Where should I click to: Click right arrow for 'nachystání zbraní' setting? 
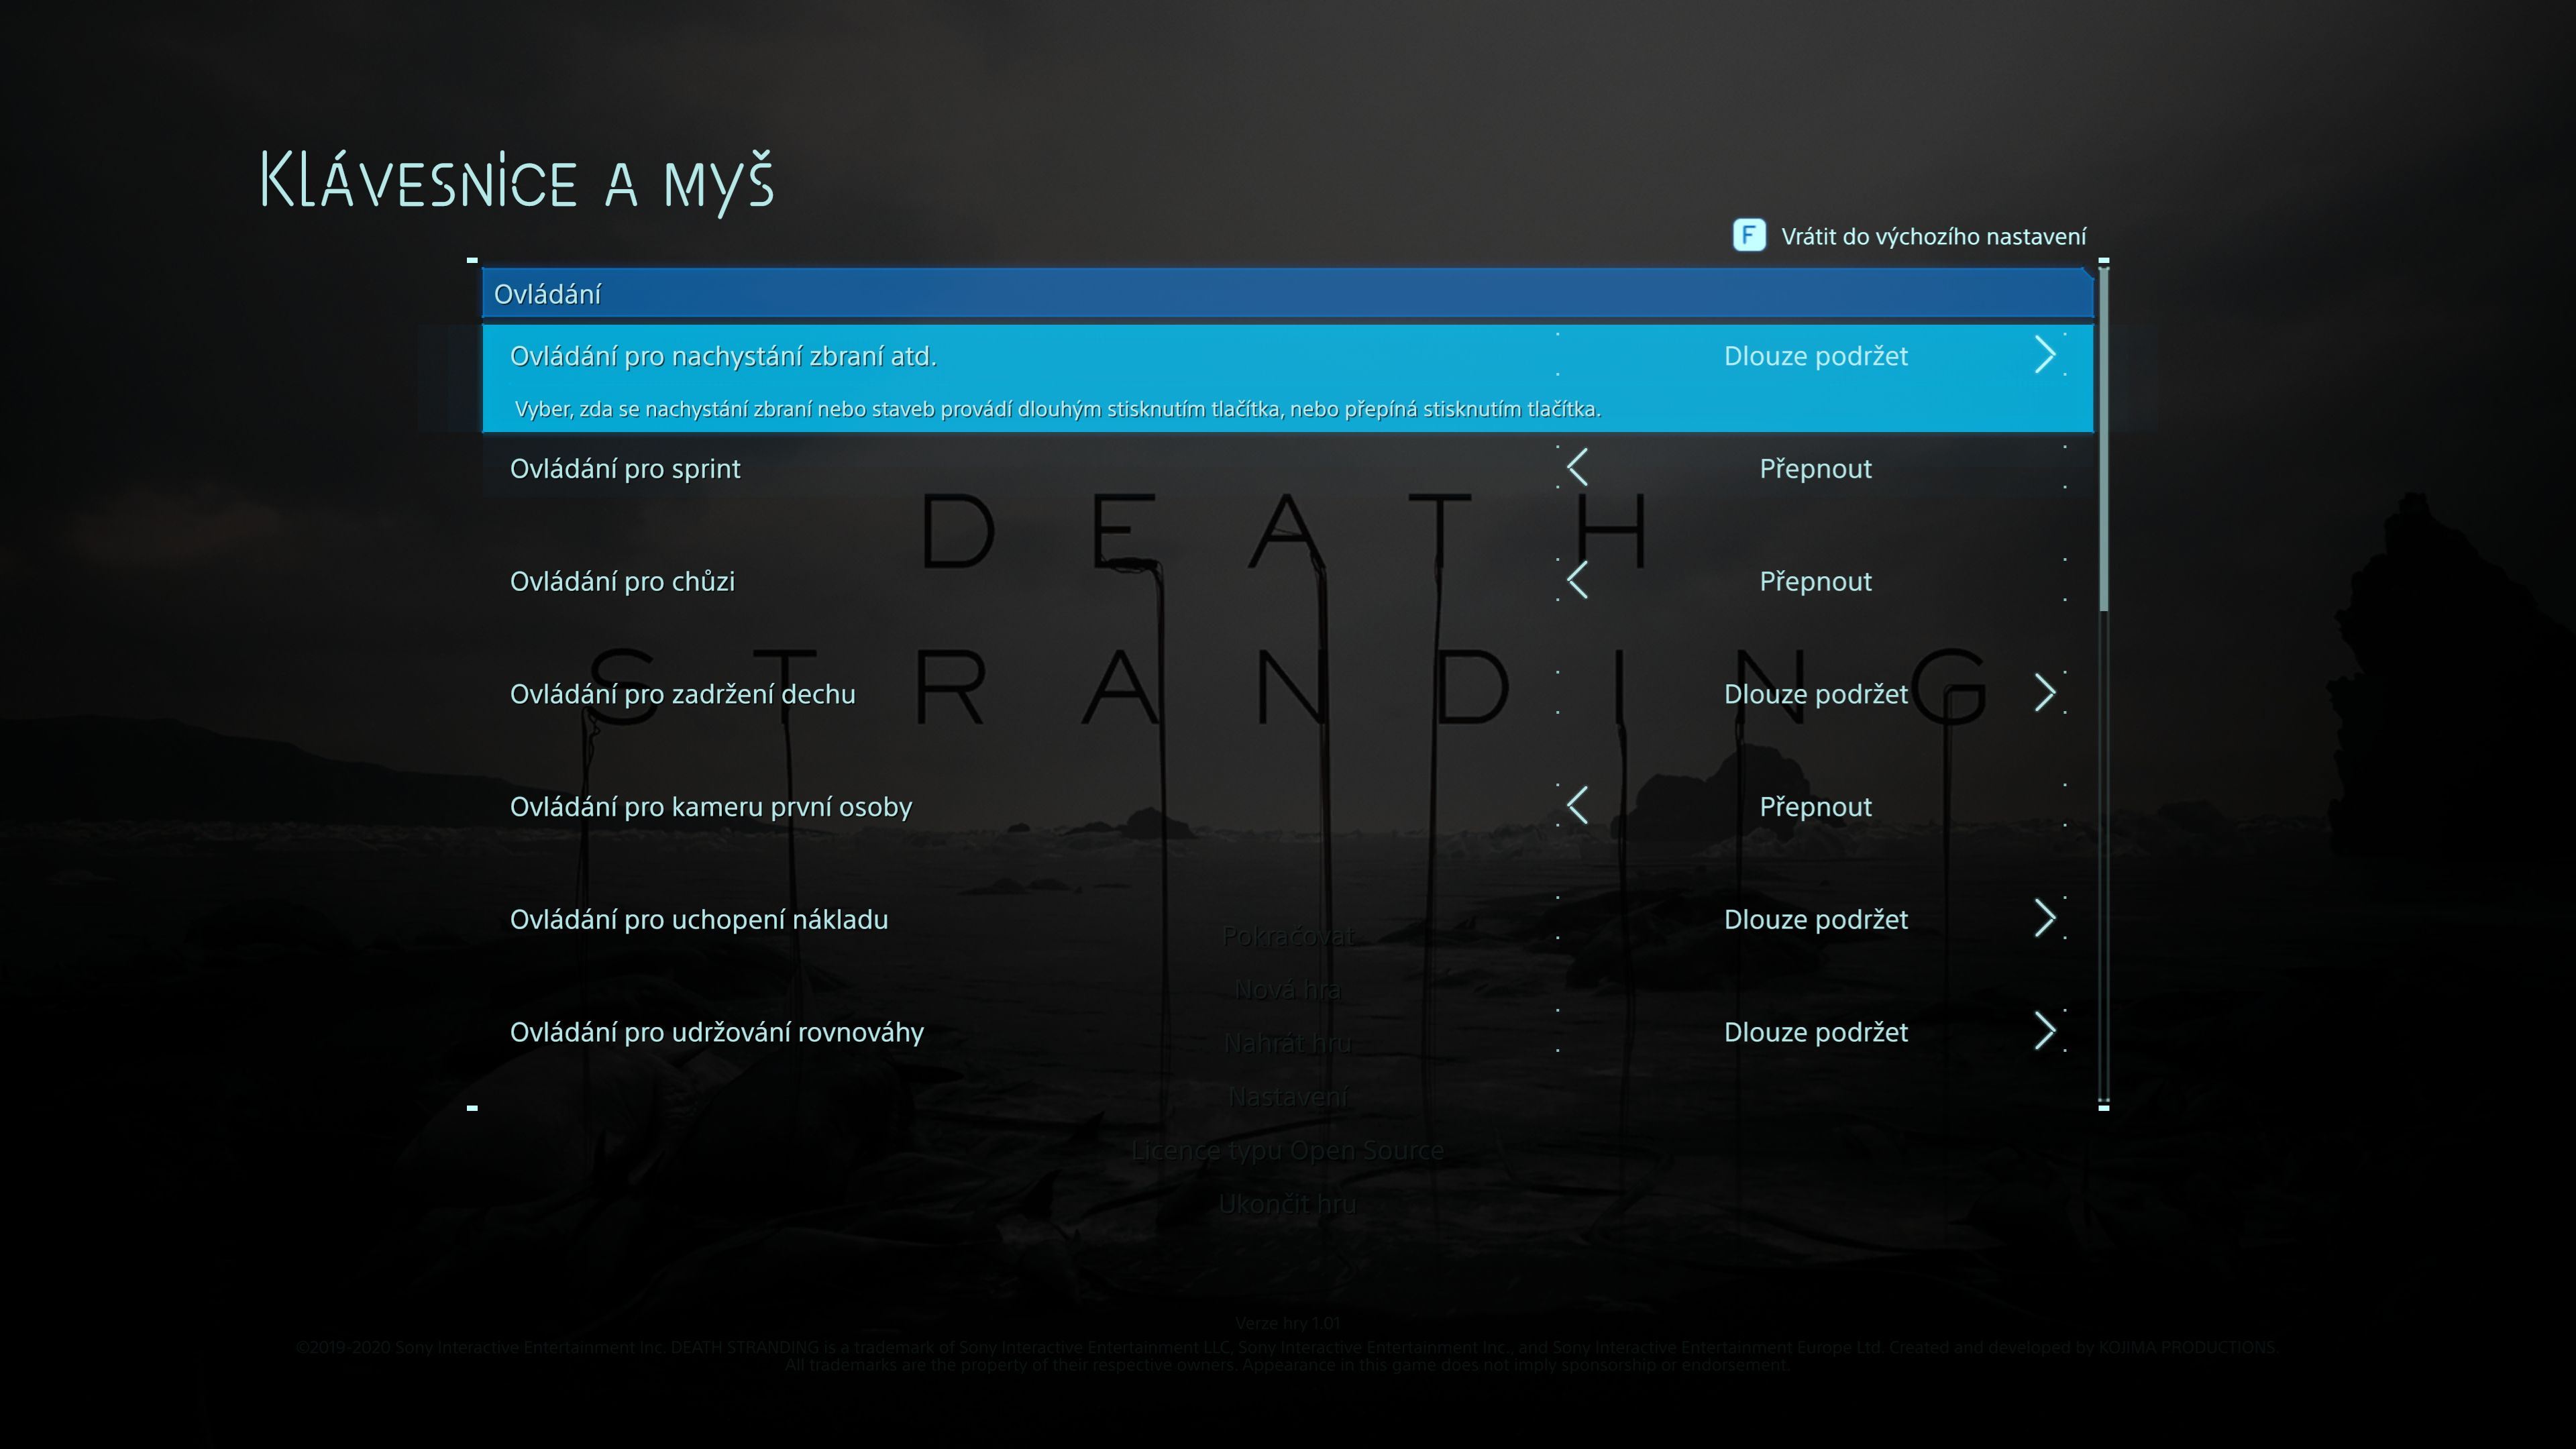click(2045, 355)
